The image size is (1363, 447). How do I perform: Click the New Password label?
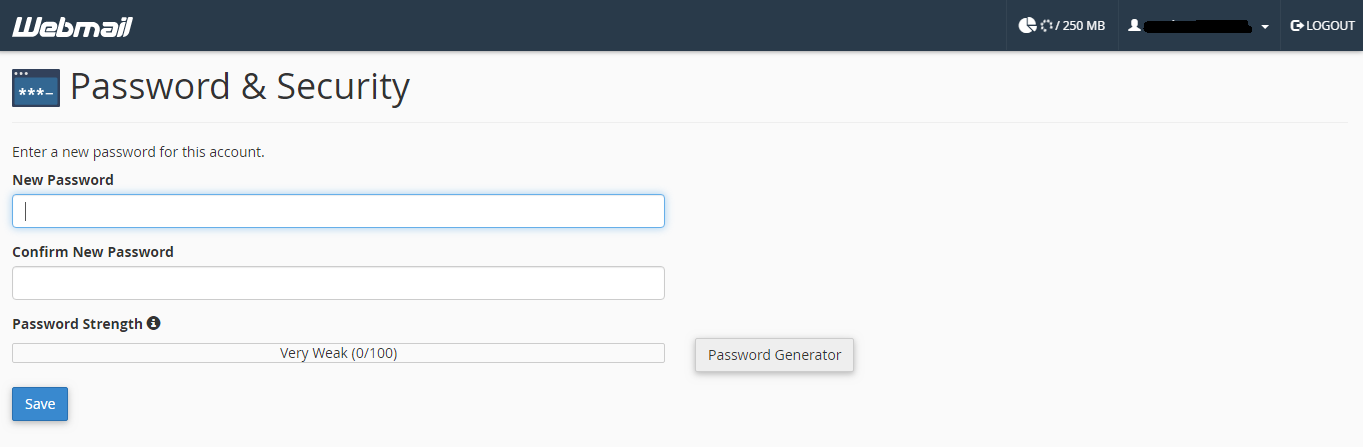point(63,180)
